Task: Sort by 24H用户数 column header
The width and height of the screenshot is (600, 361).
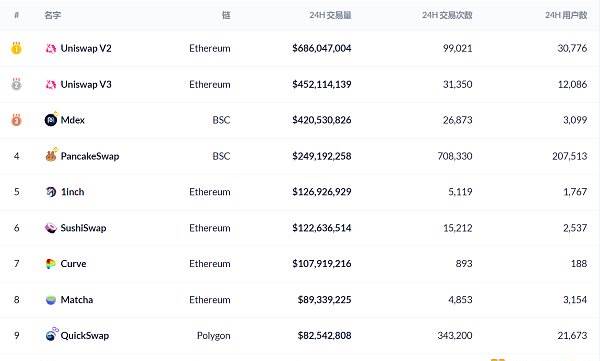Action: coord(566,15)
